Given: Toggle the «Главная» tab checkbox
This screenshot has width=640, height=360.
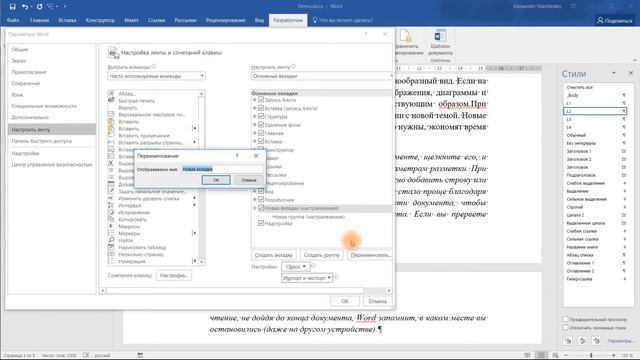Looking at the screenshot, I should (x=261, y=133).
